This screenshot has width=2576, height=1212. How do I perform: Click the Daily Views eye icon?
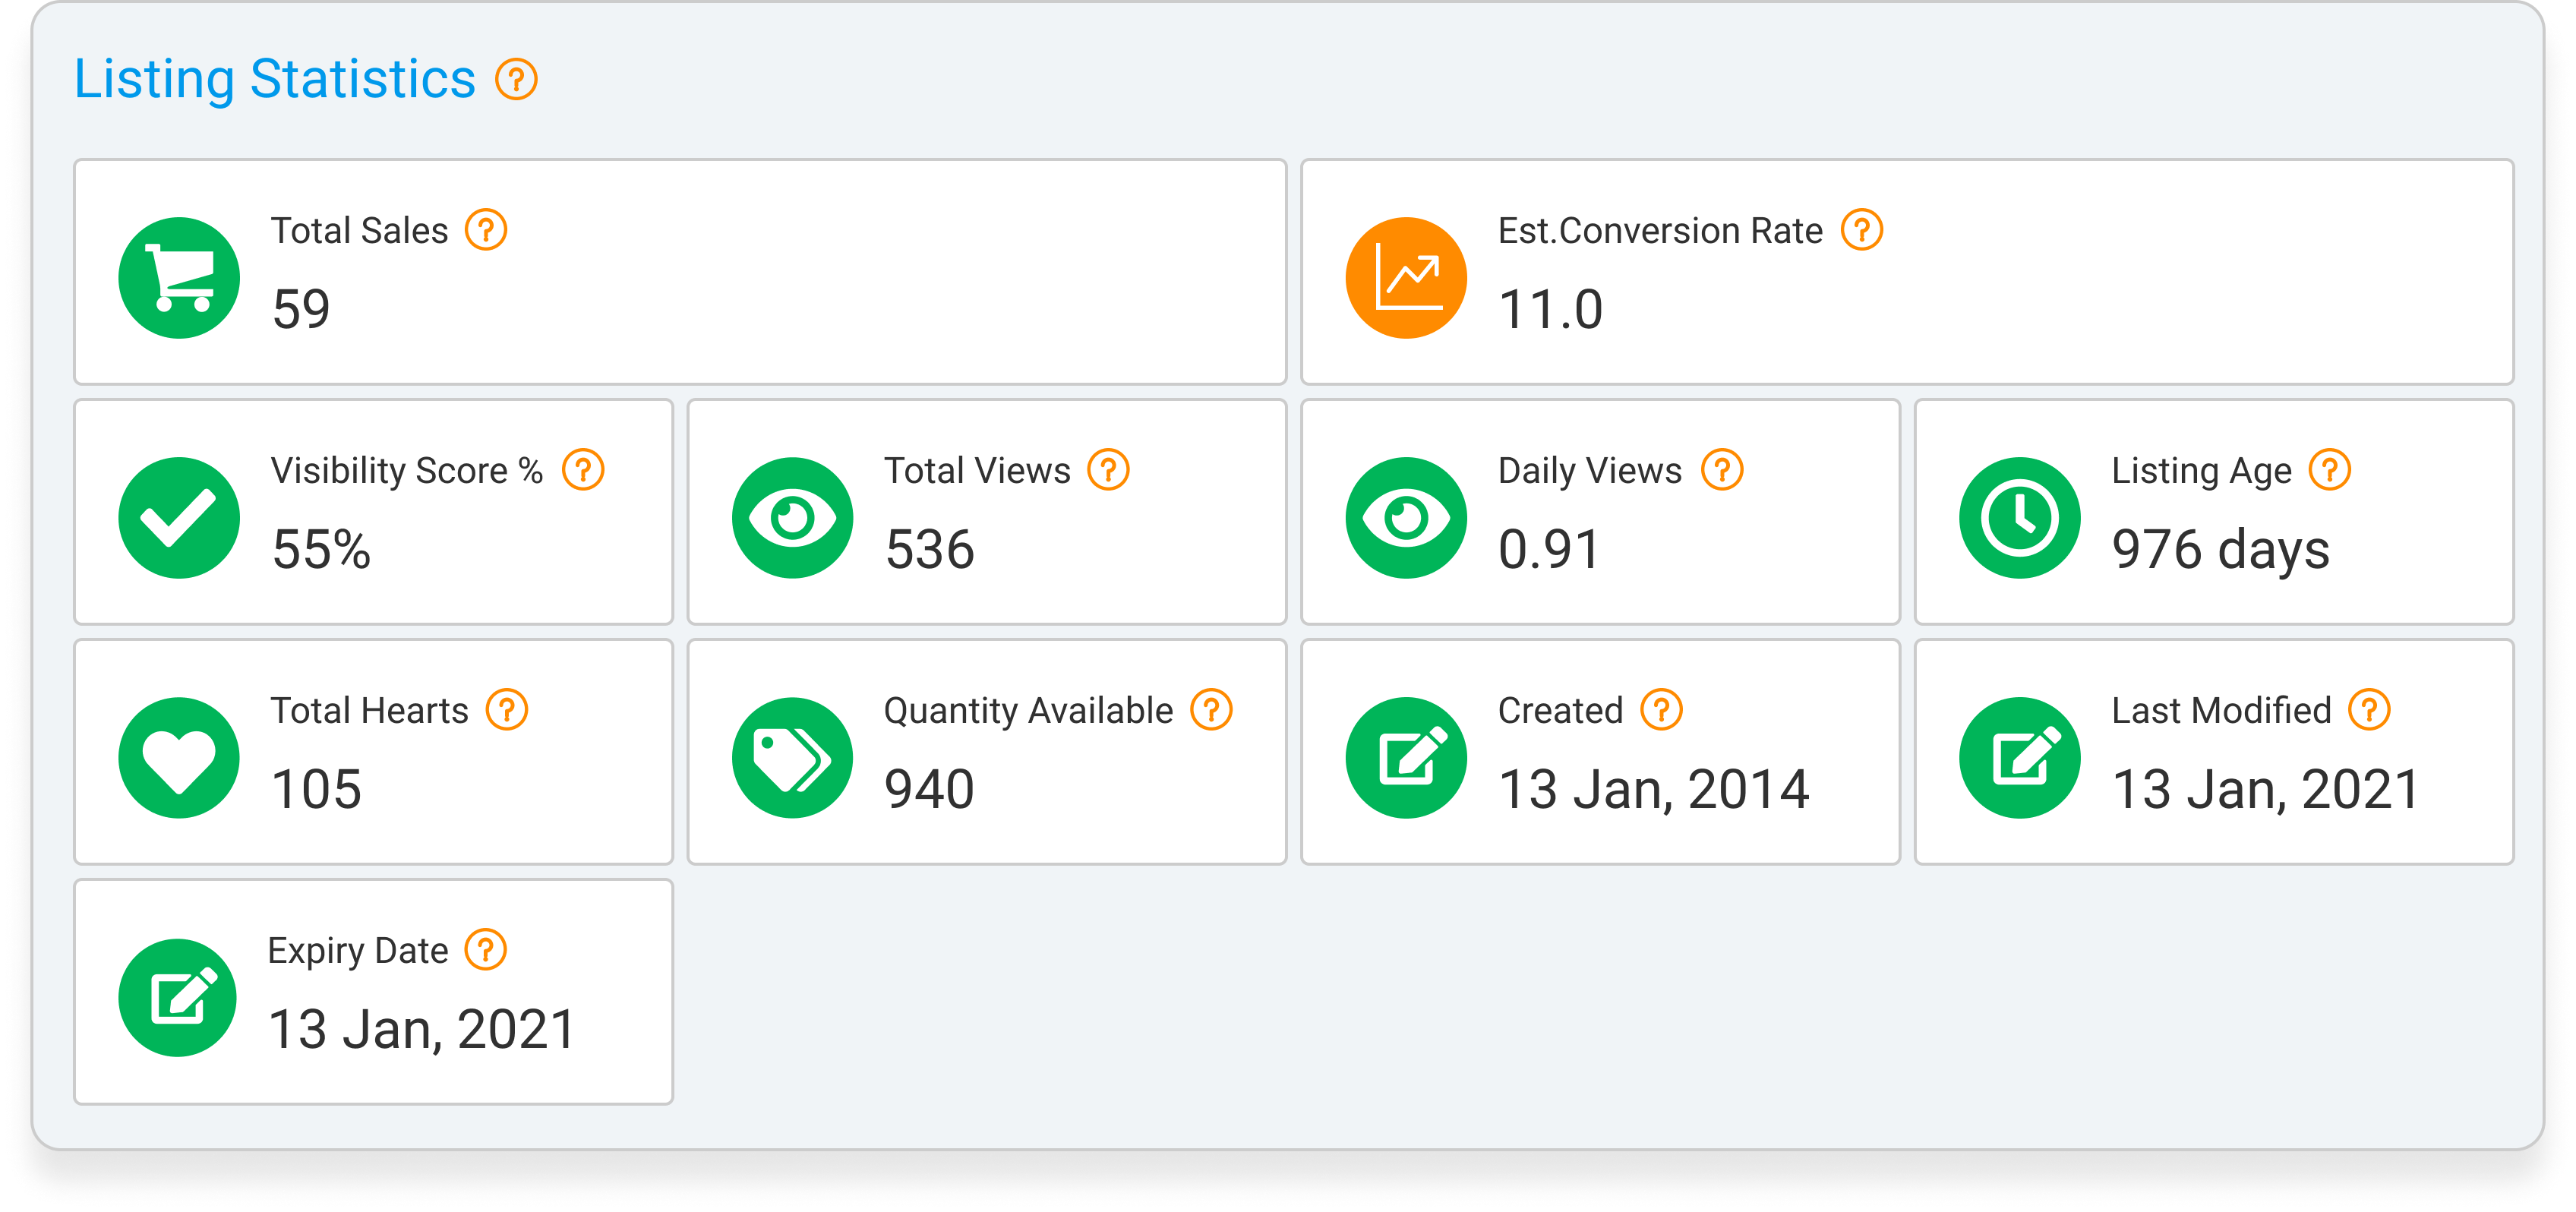1406,518
